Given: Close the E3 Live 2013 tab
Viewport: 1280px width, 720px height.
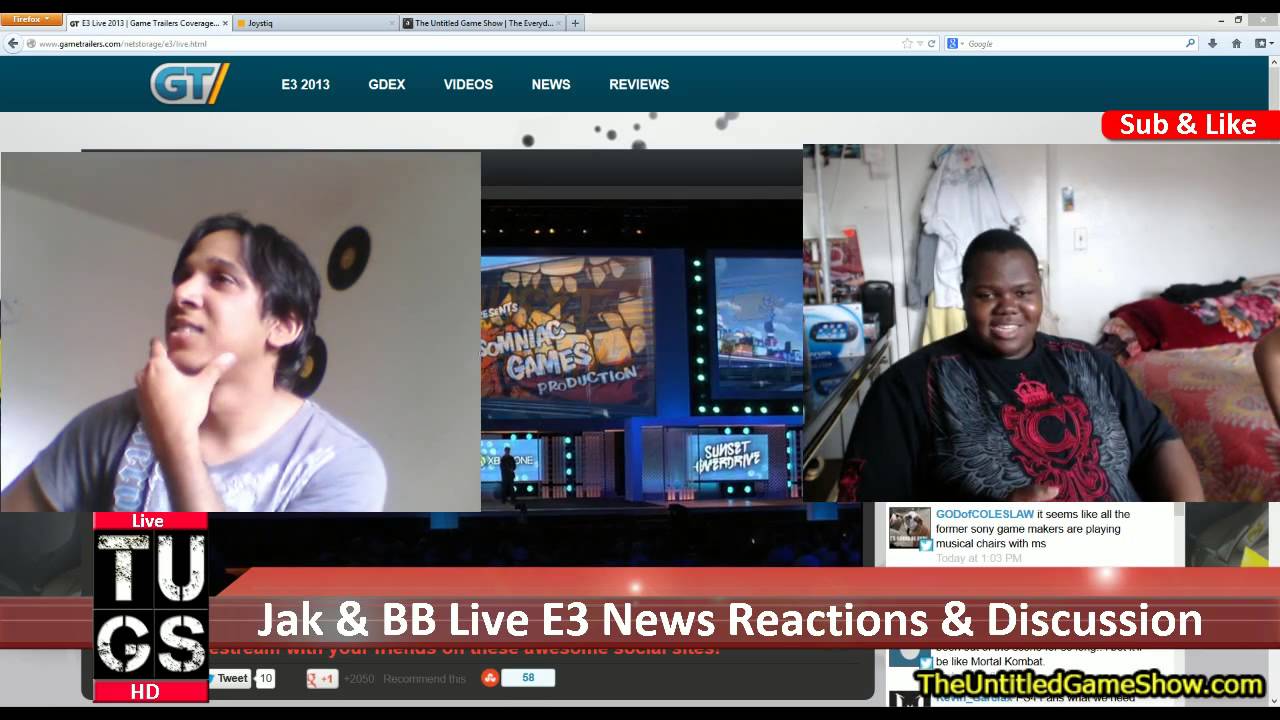Looking at the screenshot, I should click(x=224, y=23).
